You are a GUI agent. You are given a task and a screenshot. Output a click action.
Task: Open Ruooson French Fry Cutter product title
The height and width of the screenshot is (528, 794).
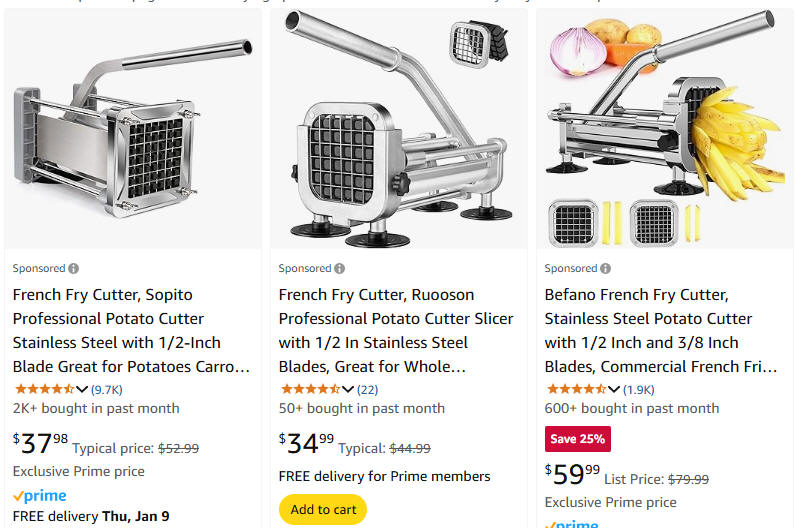396,331
